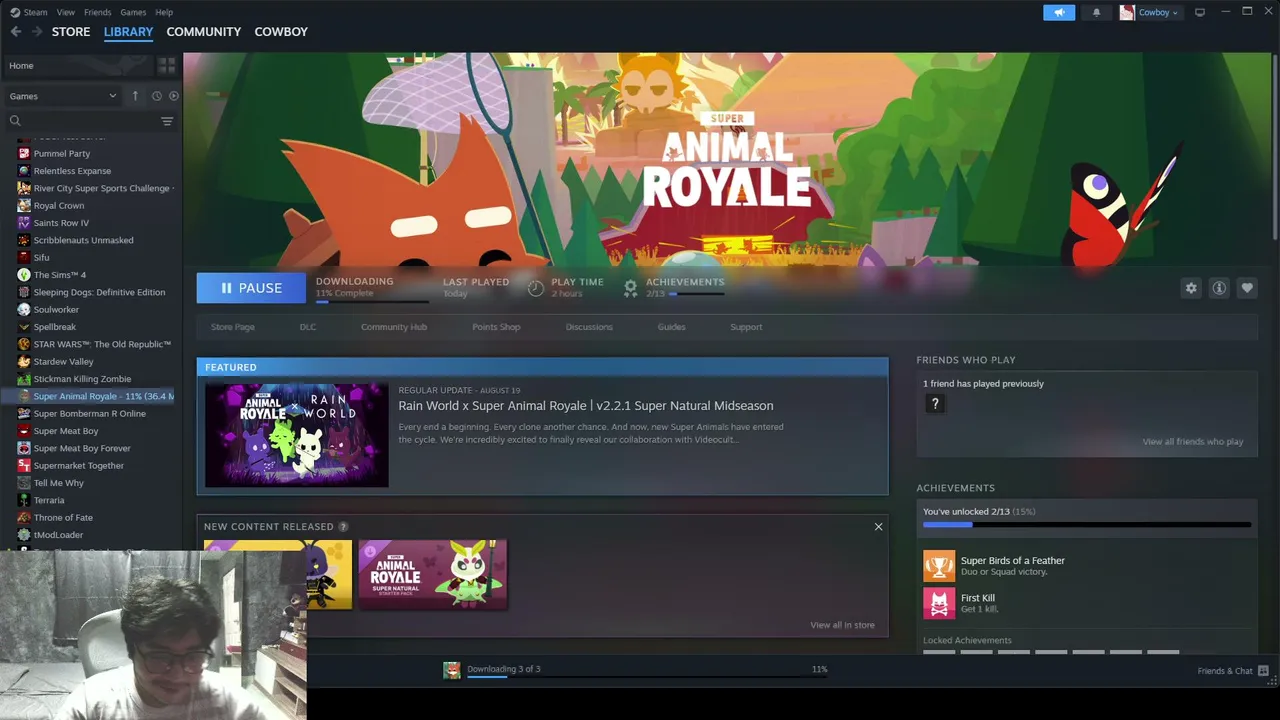Viewport: 1280px width, 720px height.
Task: Open the achievements gear badge icon
Action: [630, 288]
